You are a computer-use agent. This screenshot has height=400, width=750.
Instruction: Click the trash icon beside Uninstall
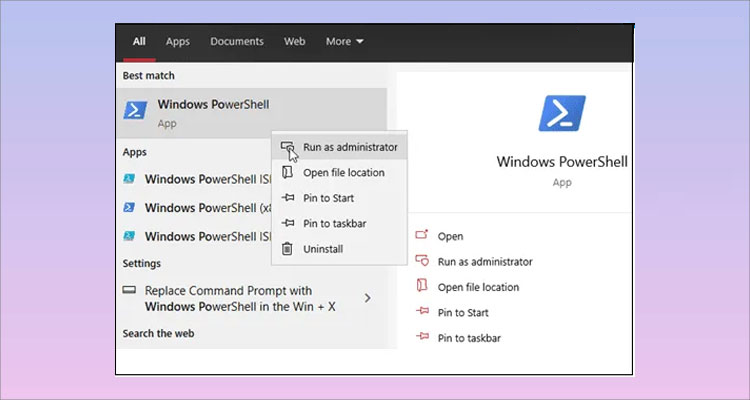(287, 249)
